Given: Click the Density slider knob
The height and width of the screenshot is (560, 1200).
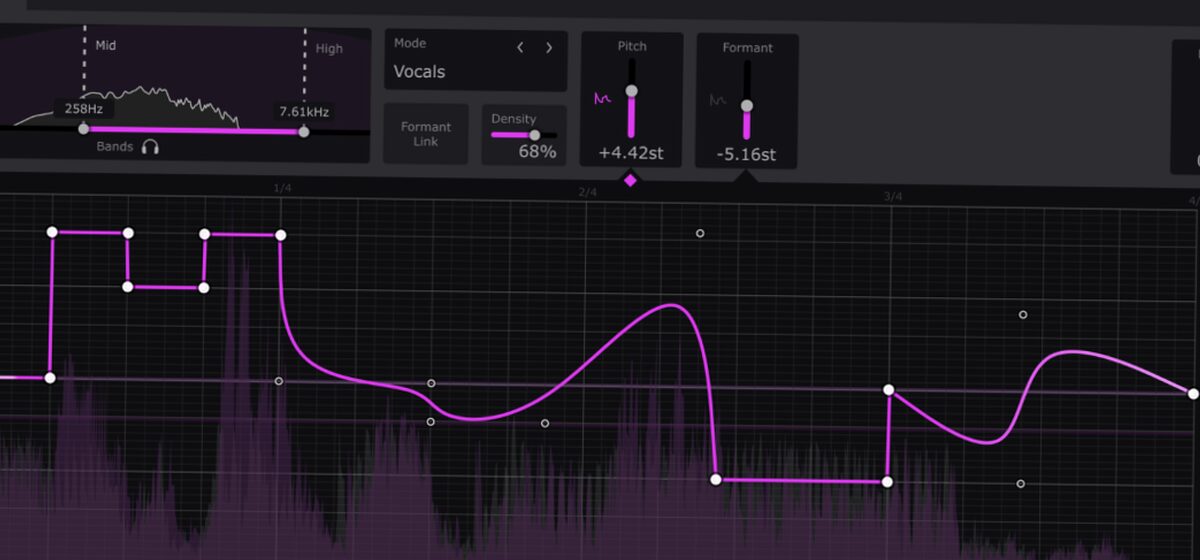Looking at the screenshot, I should (x=534, y=135).
